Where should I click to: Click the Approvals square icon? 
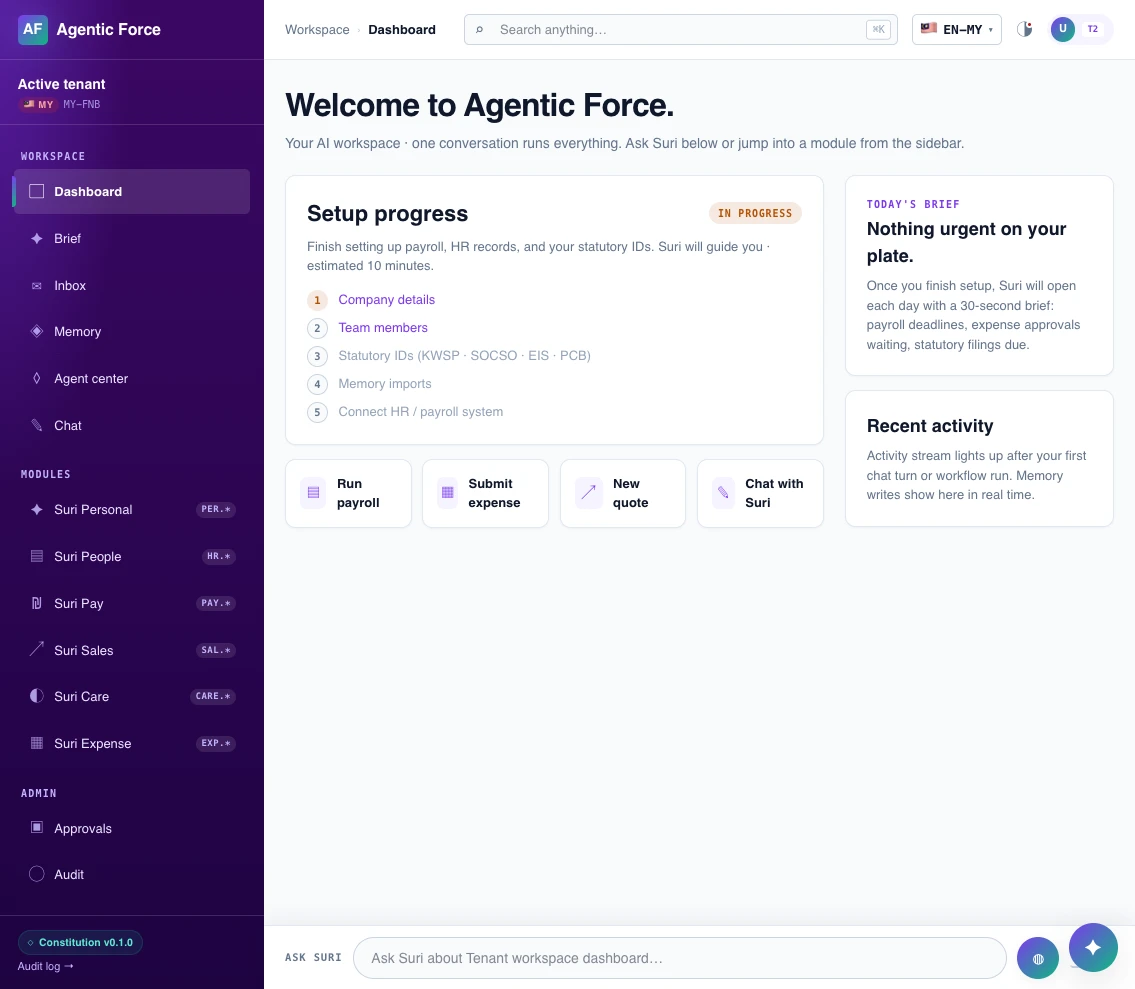click(36, 827)
